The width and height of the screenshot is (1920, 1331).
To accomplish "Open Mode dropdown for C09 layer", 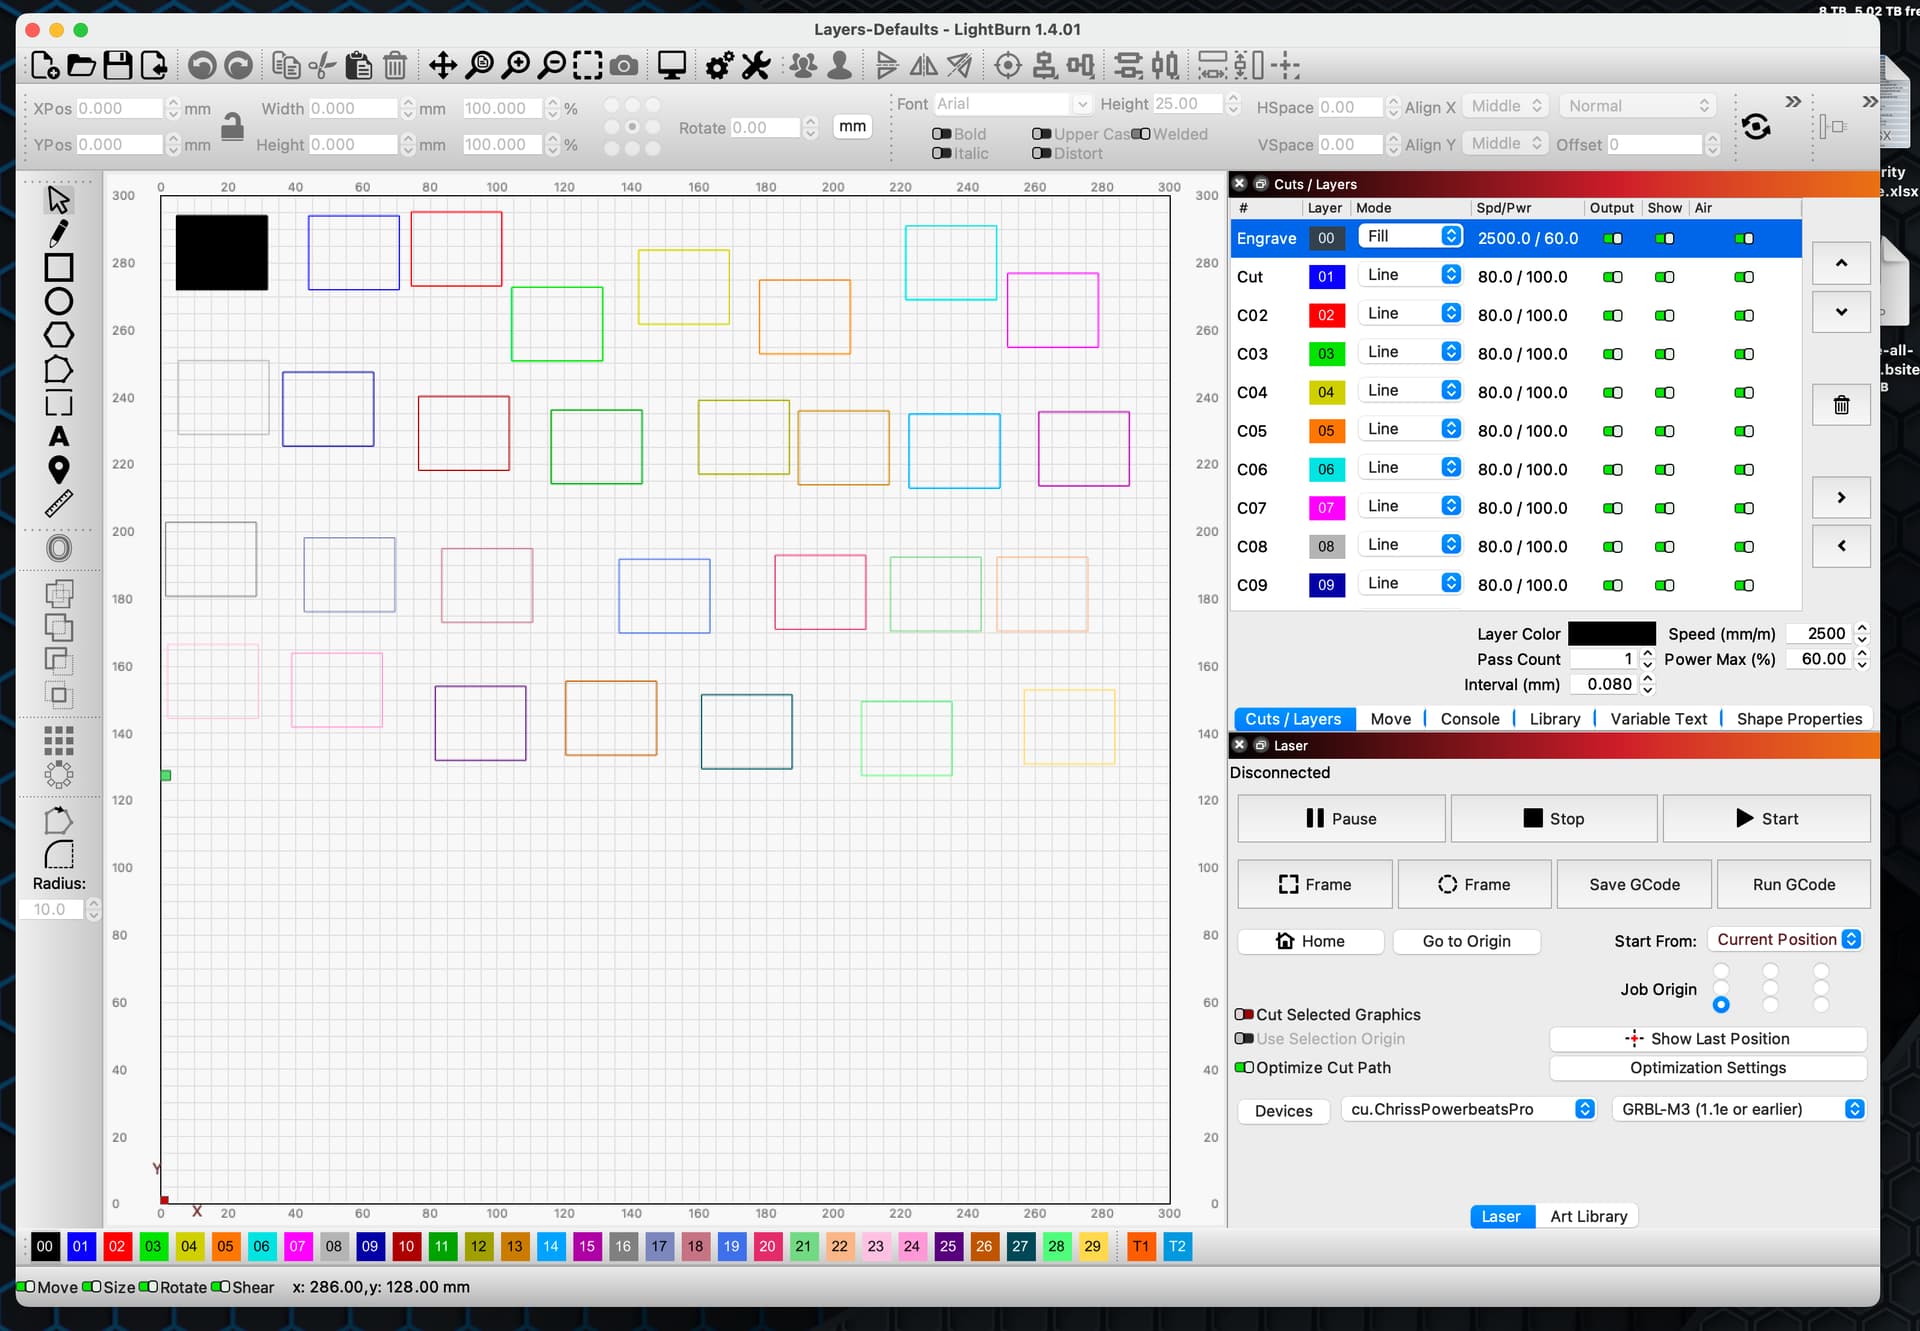I will tap(1411, 583).
